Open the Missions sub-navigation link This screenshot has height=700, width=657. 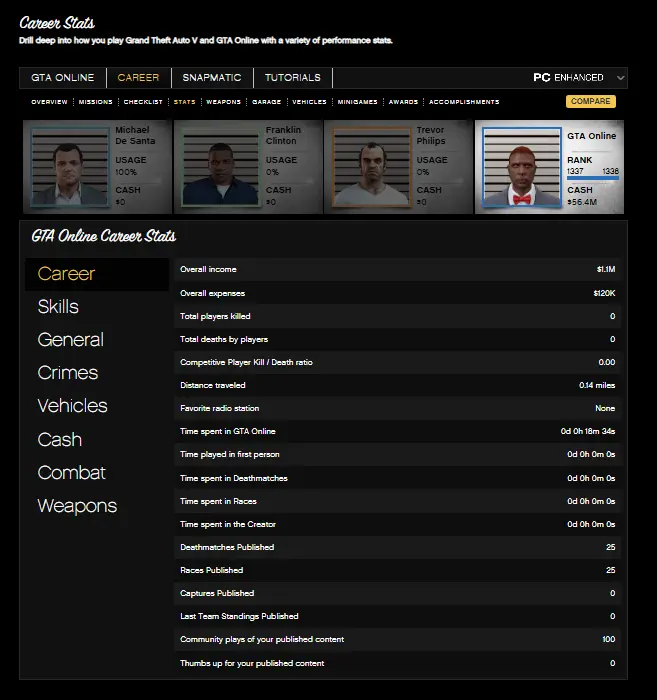[x=95, y=102]
